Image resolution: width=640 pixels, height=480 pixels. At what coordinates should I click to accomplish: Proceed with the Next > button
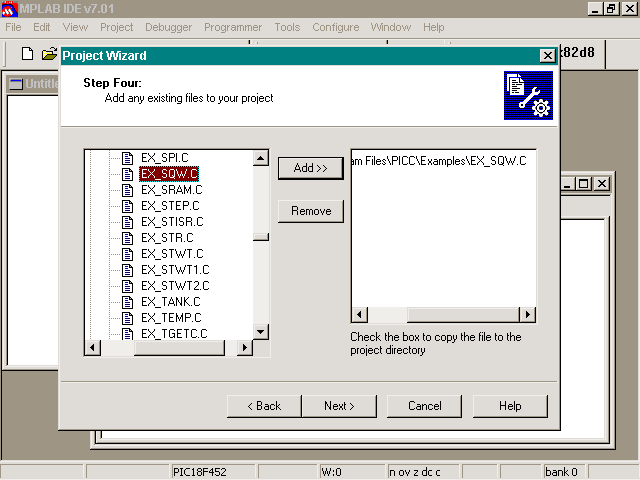click(x=339, y=406)
